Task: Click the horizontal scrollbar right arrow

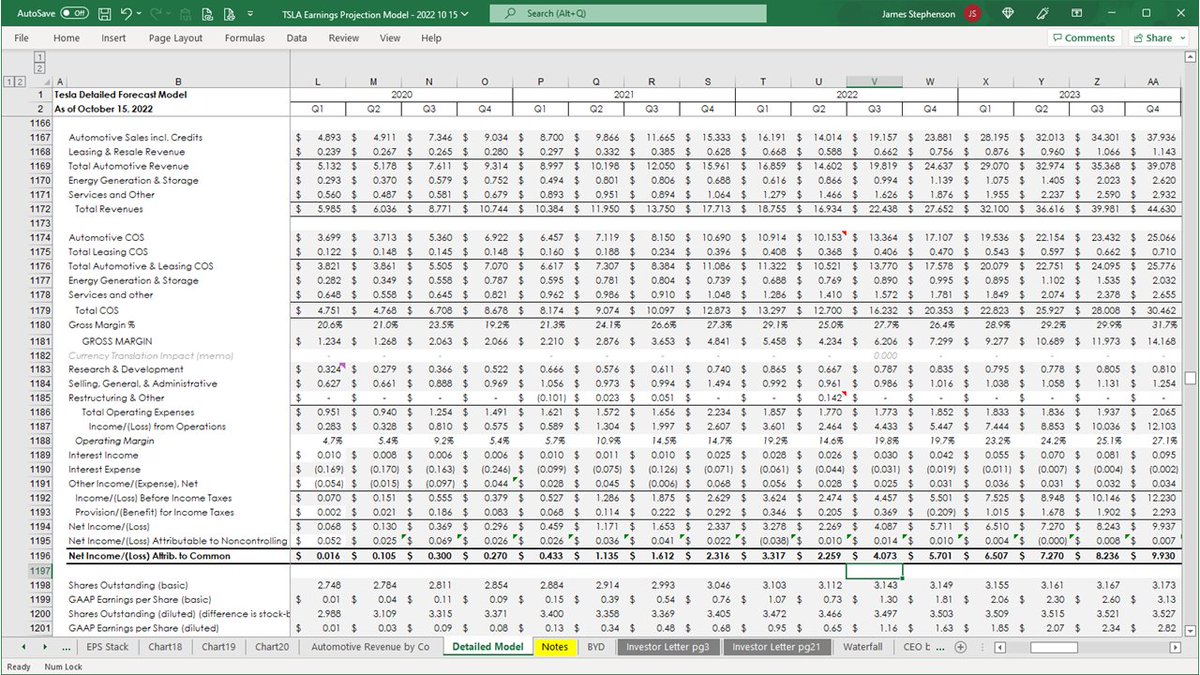Action: click(1174, 647)
